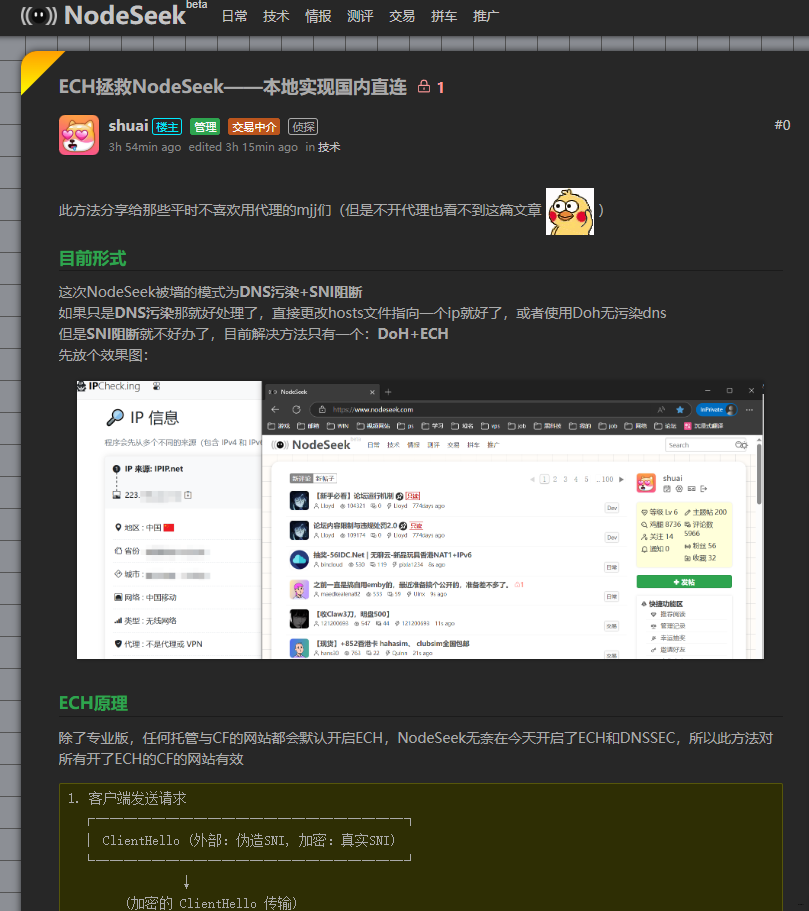Click the blue 楼主 badge

[167, 127]
